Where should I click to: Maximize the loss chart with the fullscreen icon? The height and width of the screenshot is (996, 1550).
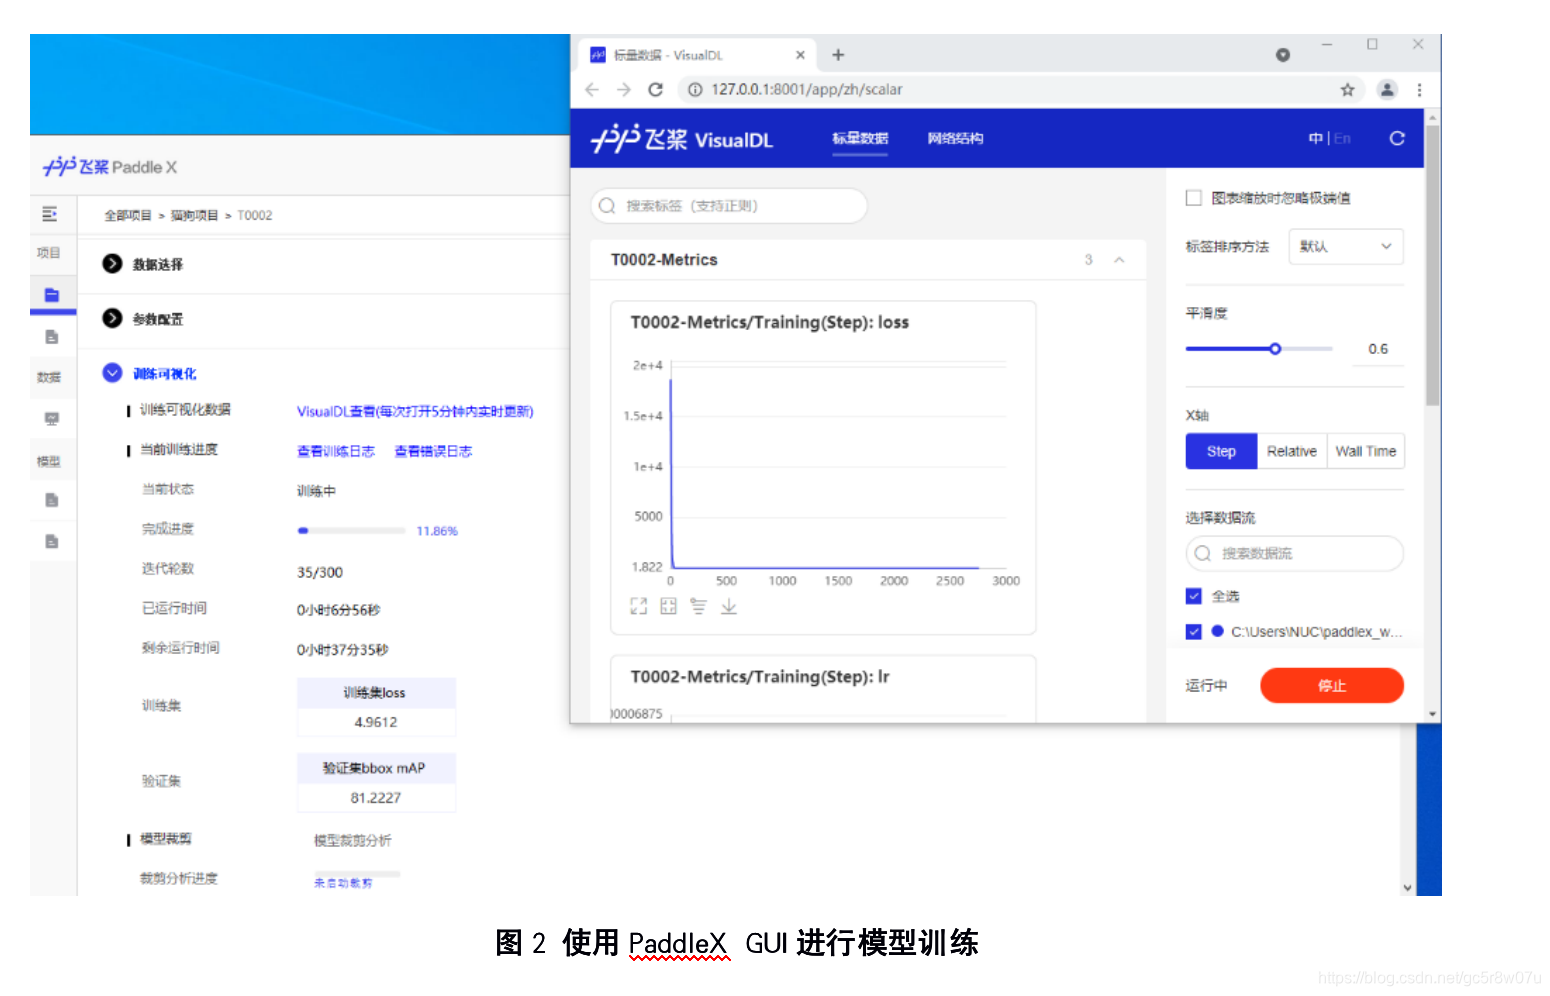[639, 606]
